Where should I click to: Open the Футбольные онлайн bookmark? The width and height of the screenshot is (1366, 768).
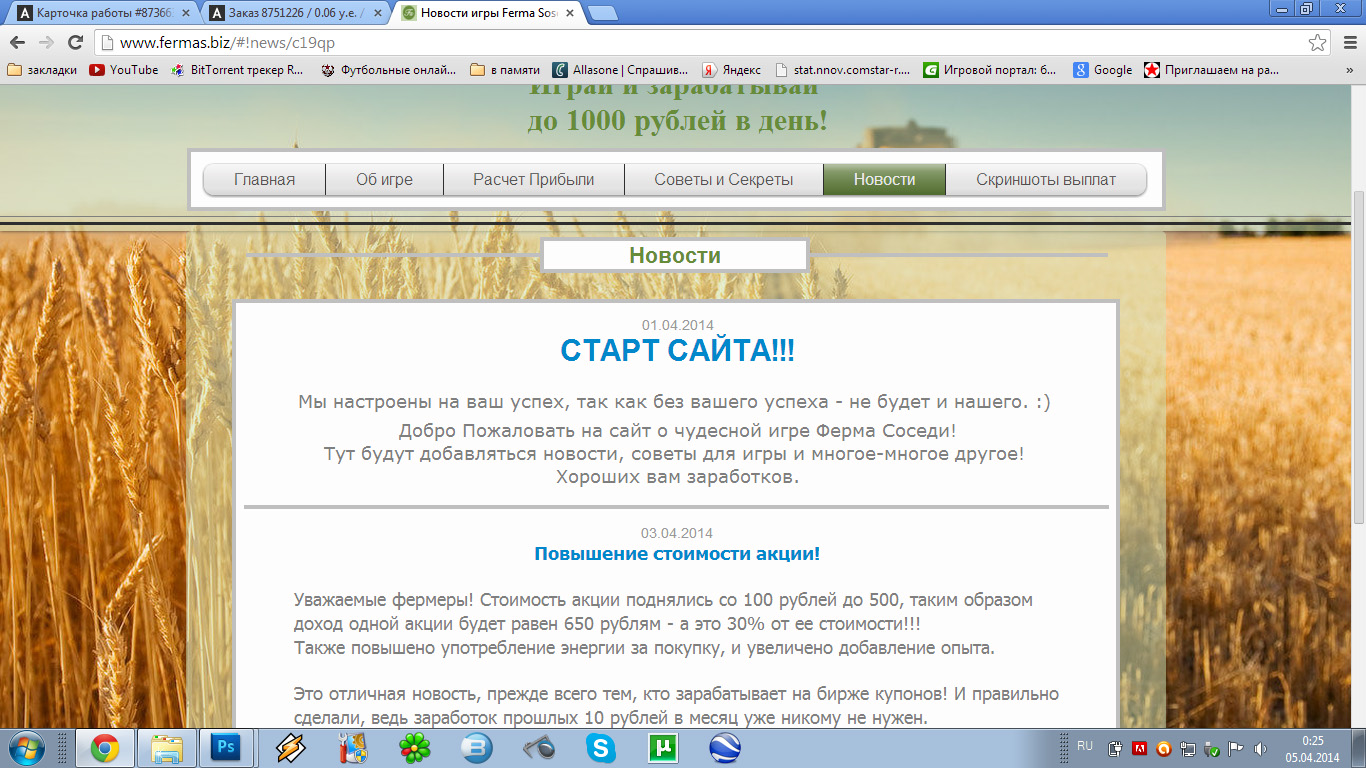coord(388,70)
